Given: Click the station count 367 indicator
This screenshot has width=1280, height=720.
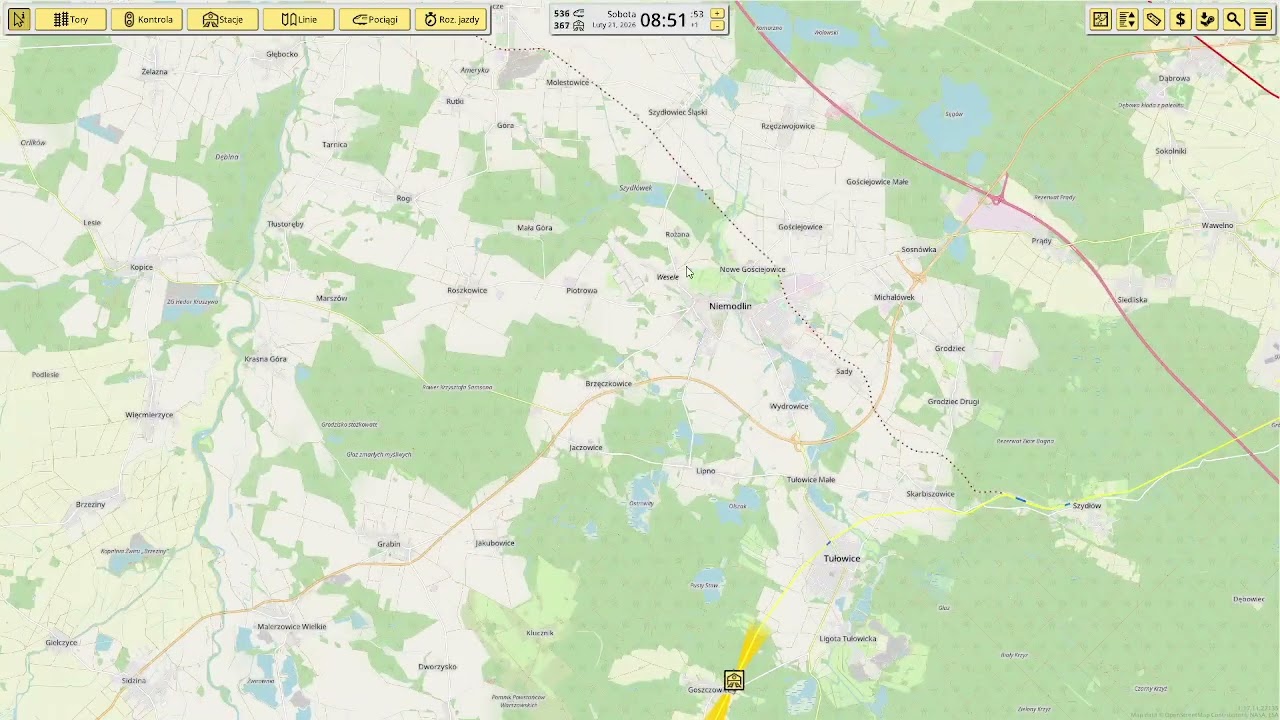Looking at the screenshot, I should coord(569,26).
